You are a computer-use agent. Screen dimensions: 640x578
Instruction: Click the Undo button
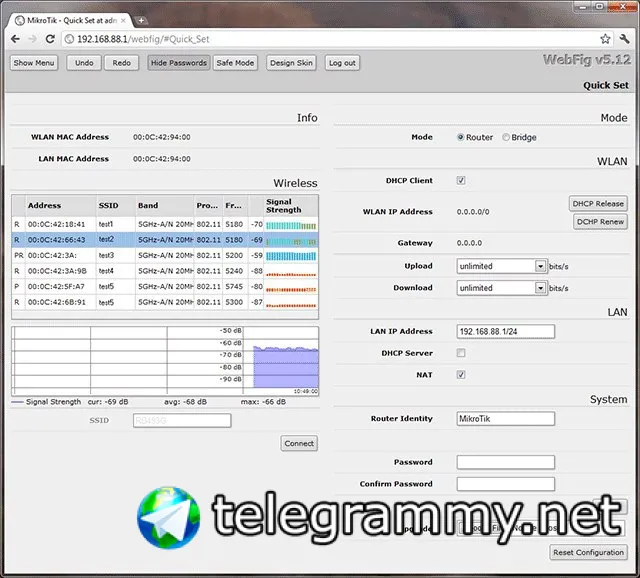click(84, 63)
